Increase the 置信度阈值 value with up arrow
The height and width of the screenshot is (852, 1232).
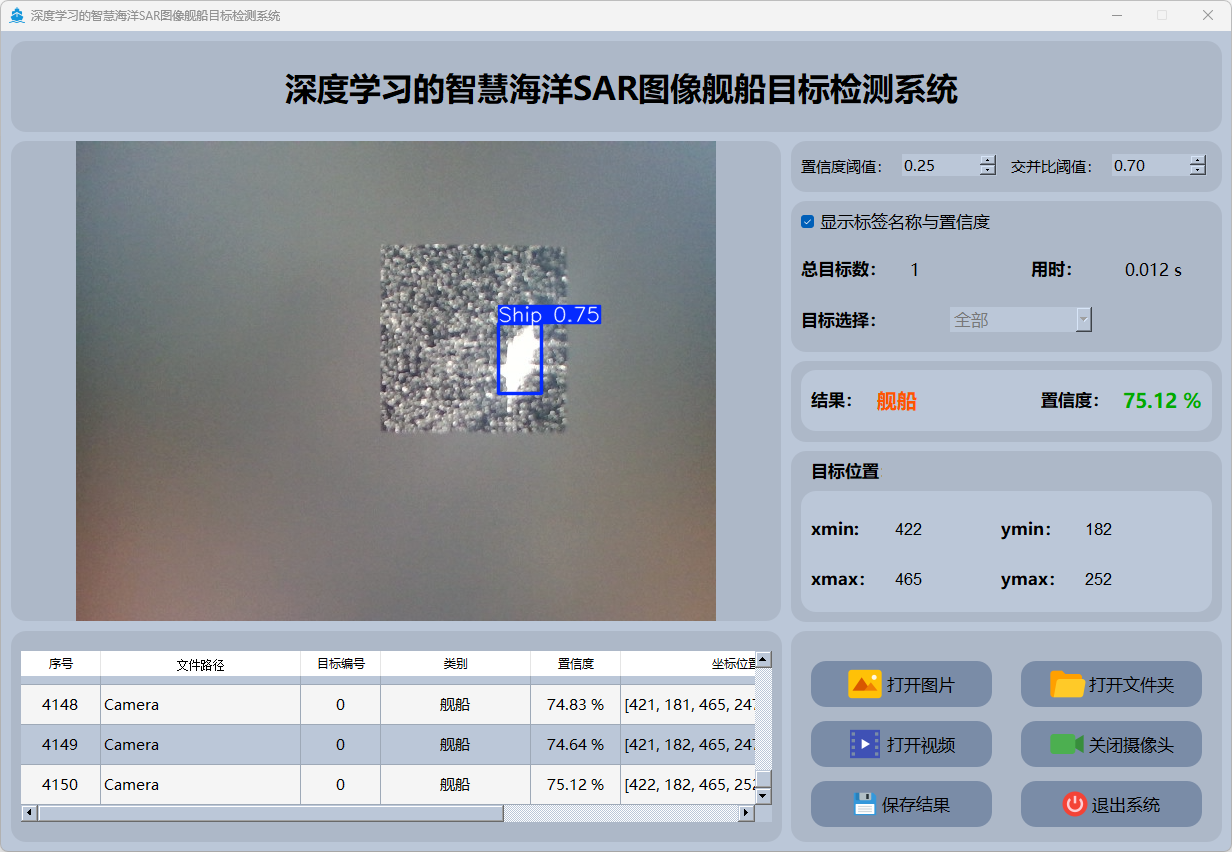click(x=988, y=161)
